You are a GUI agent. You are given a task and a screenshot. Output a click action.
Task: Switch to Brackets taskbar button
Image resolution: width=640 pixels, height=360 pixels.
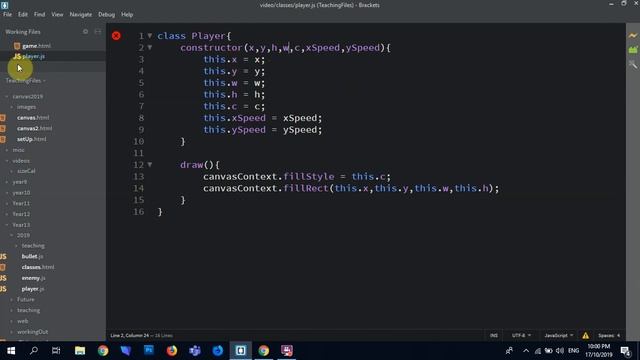pos(240,351)
